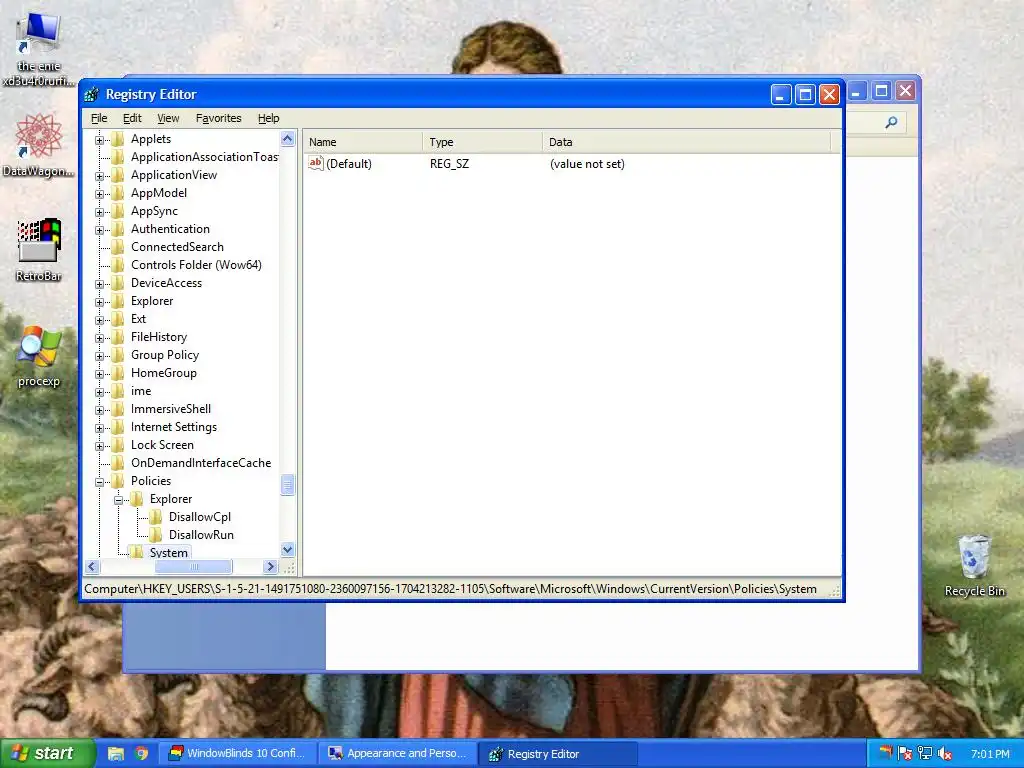Click the DisallowCpl folder icon
This screenshot has height=768, width=1024.
(x=155, y=517)
